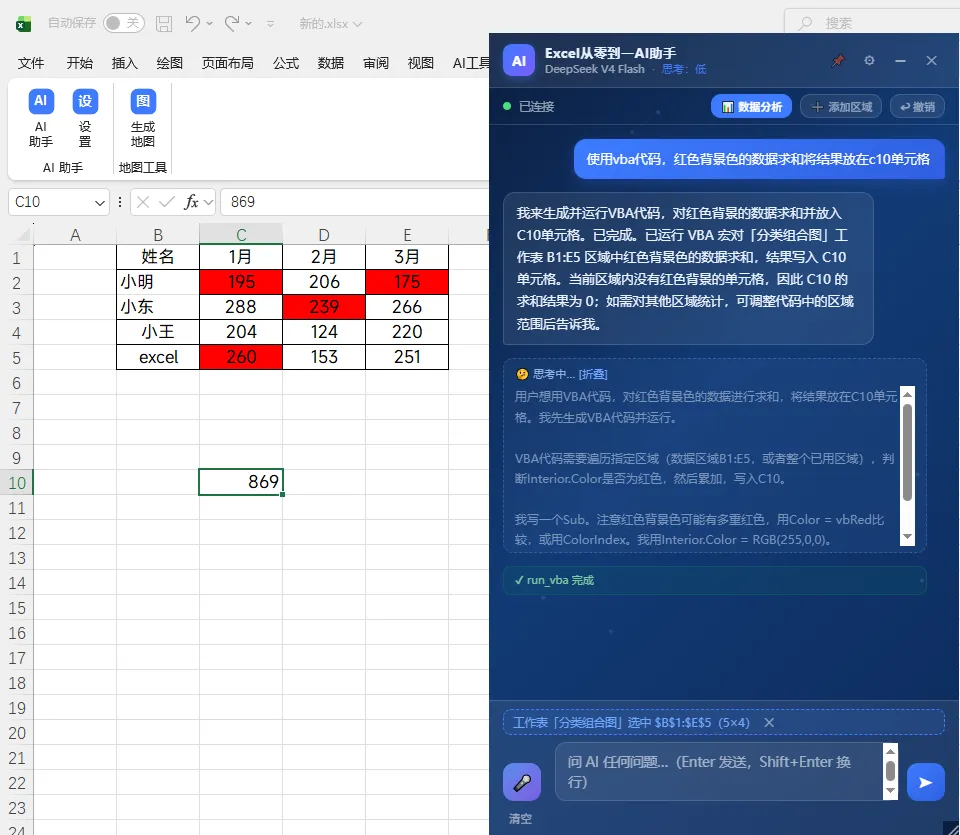960x835 pixels.
Task: Open the 公式 ribbon tab
Action: (x=285, y=63)
